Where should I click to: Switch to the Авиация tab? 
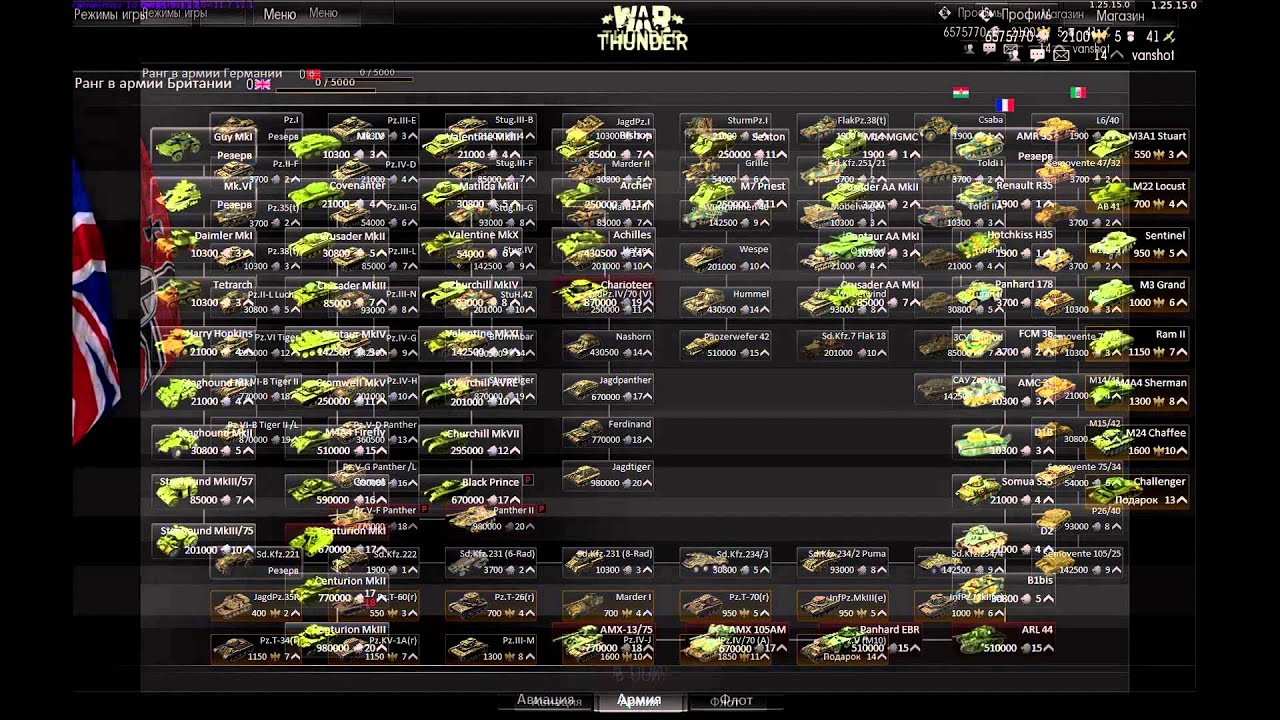pyautogui.click(x=546, y=700)
